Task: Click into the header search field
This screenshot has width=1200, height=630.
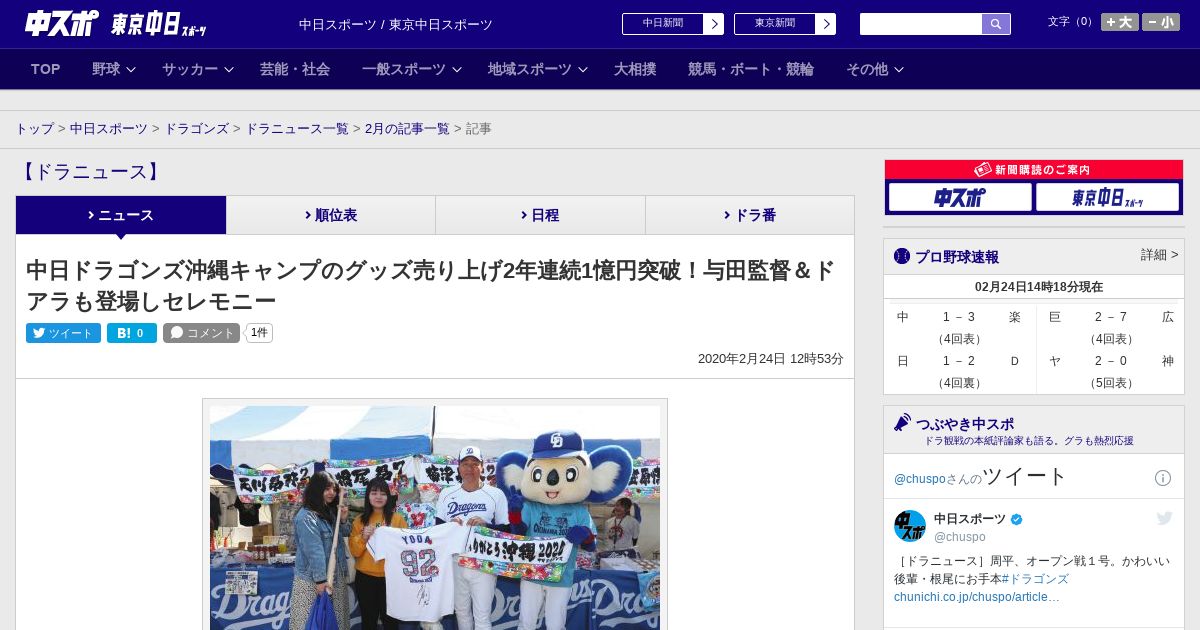Action: click(x=921, y=24)
